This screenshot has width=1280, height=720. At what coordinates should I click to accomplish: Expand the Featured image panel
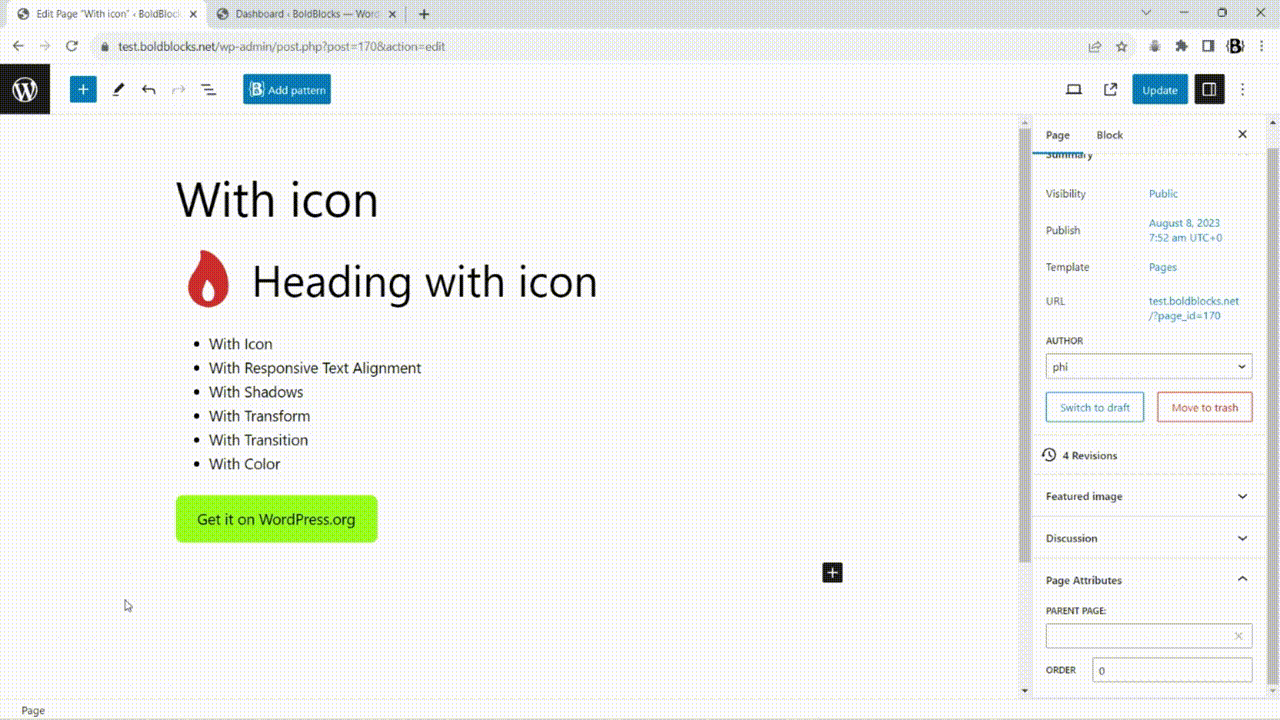pos(1149,496)
